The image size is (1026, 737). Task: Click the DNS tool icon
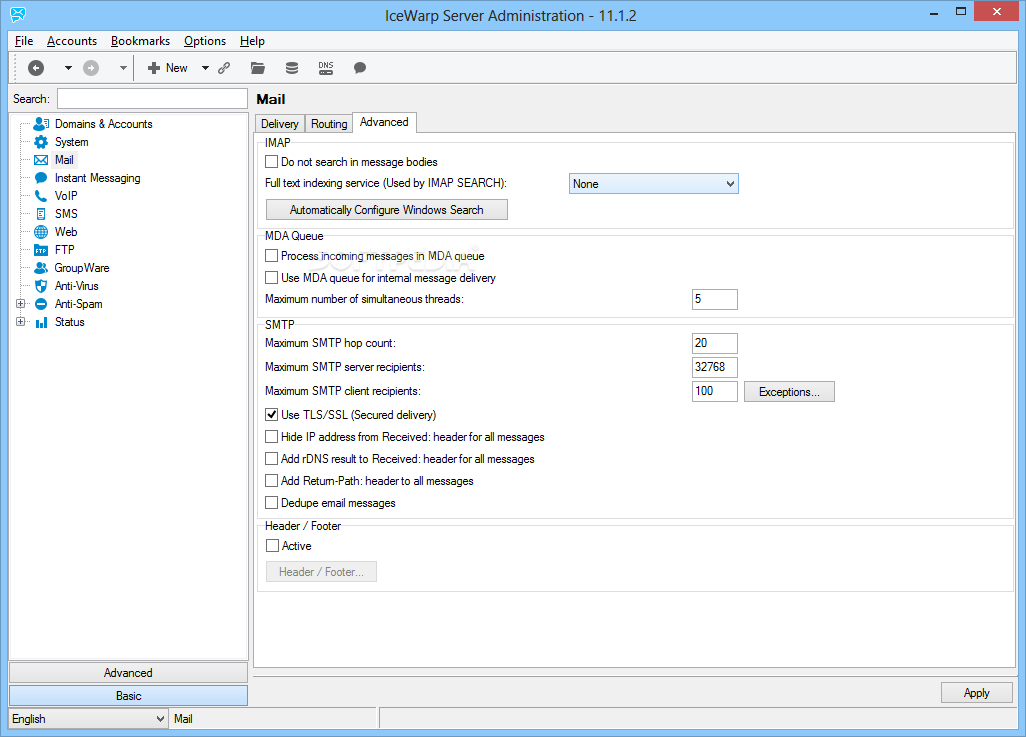point(326,68)
